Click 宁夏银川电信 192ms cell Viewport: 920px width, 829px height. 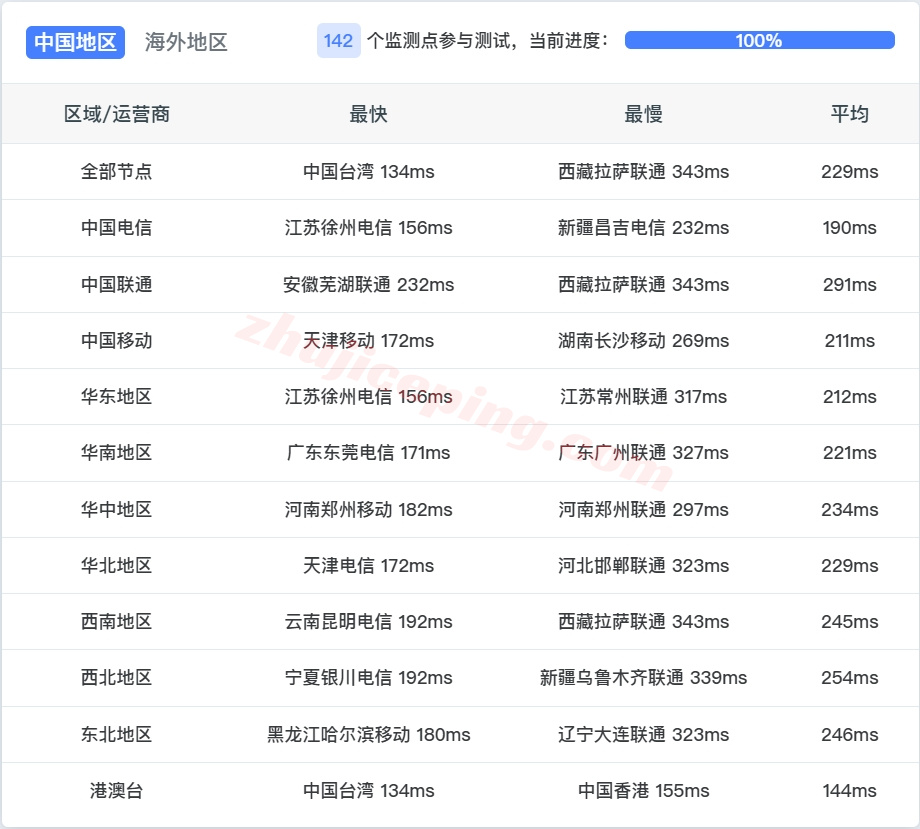tap(368, 678)
